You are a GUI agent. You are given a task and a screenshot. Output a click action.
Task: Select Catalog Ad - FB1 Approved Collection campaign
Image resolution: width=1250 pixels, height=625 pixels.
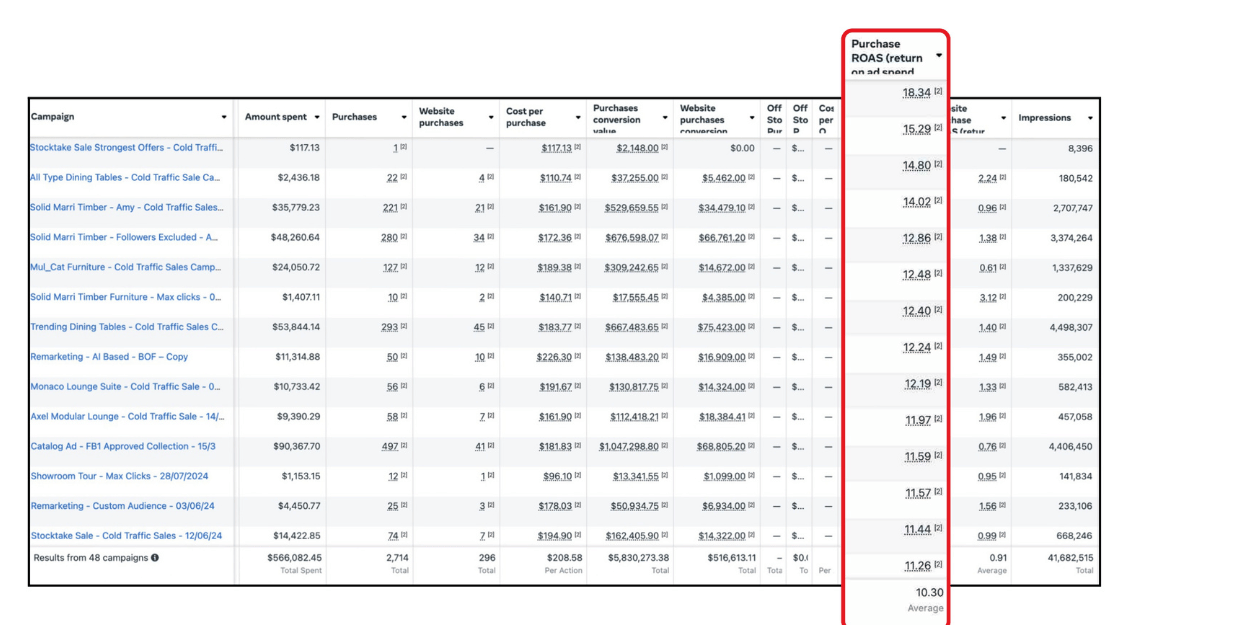click(x=123, y=447)
